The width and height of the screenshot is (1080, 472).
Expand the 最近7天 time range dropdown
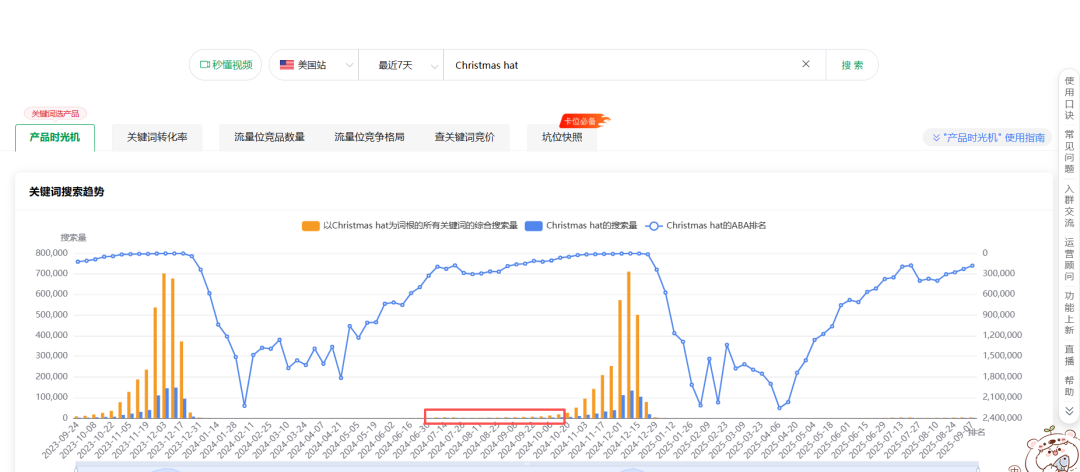[402, 65]
